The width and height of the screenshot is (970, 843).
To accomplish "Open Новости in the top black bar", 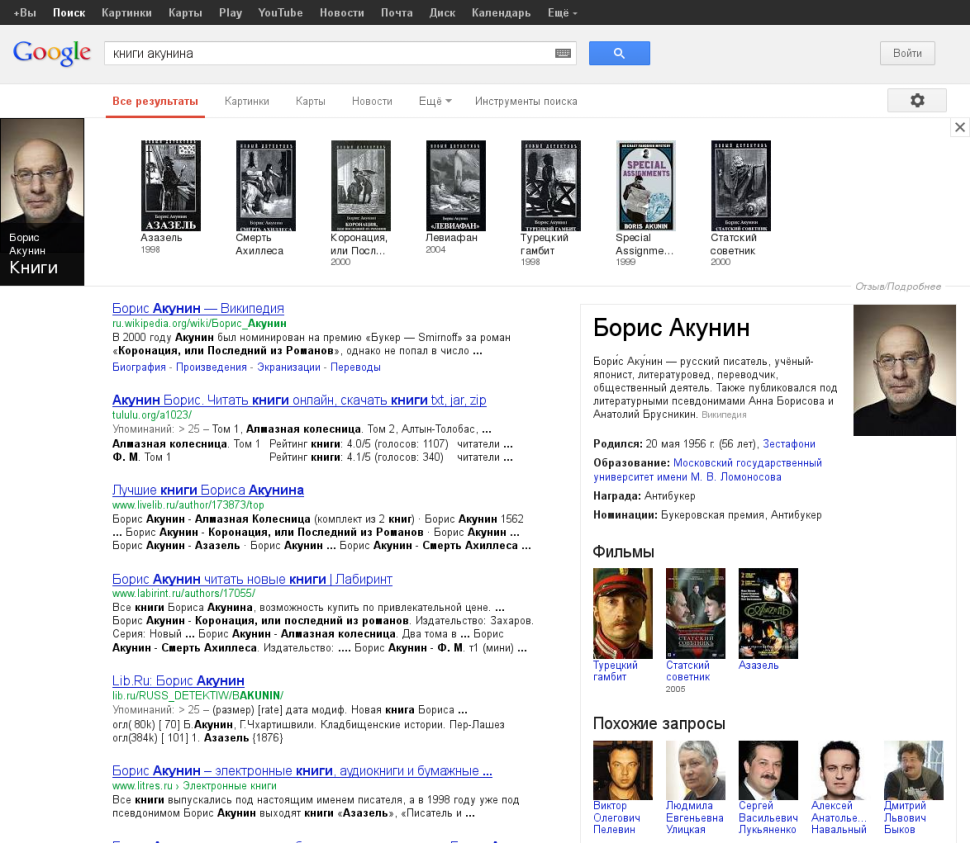I will click(x=341, y=12).
